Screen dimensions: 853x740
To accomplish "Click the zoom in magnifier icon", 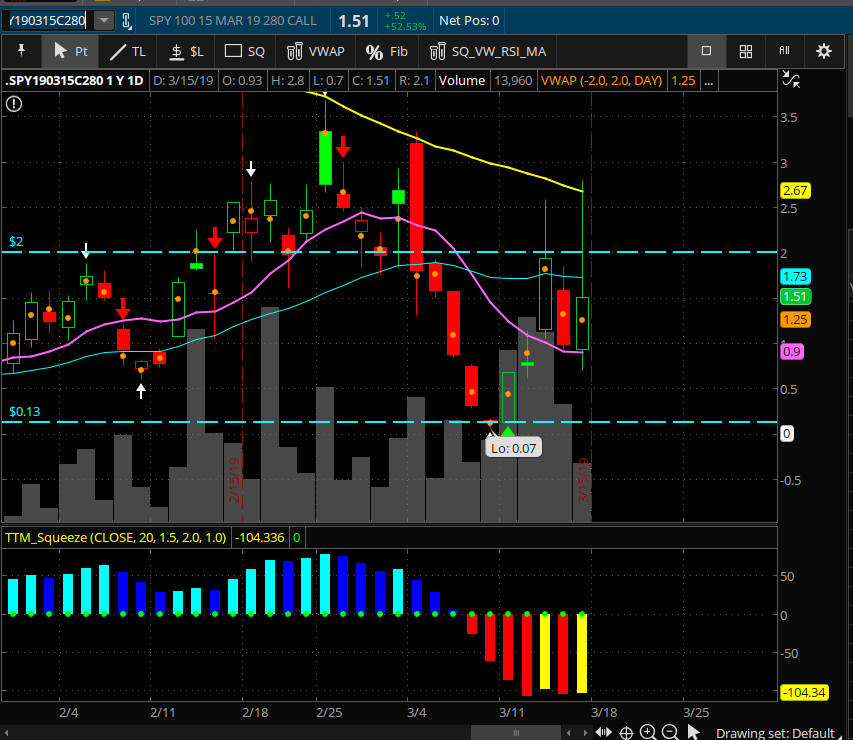I will [x=648, y=732].
